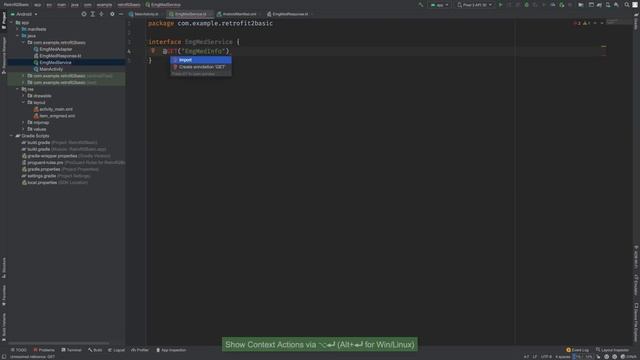Collapse the res folder
This screenshot has width=640, height=360.
coord(18,89)
